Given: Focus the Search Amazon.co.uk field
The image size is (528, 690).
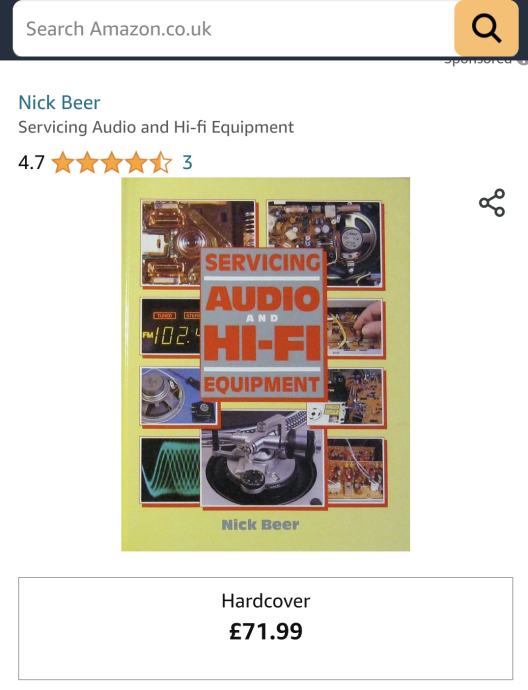Looking at the screenshot, I should tap(234, 29).
